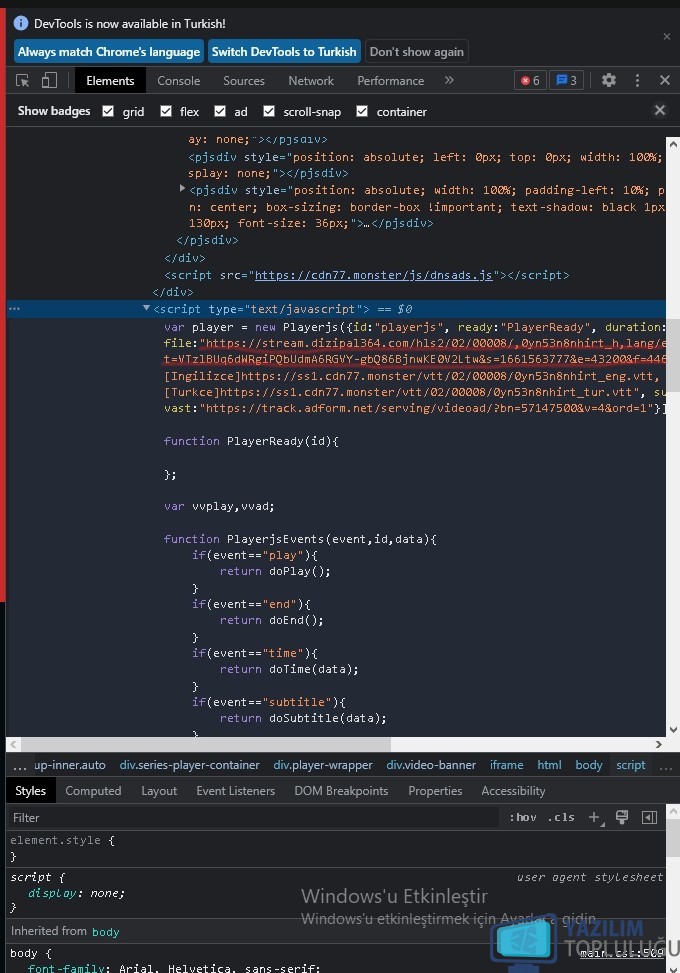Switch to the Sources tab

pos(244,81)
